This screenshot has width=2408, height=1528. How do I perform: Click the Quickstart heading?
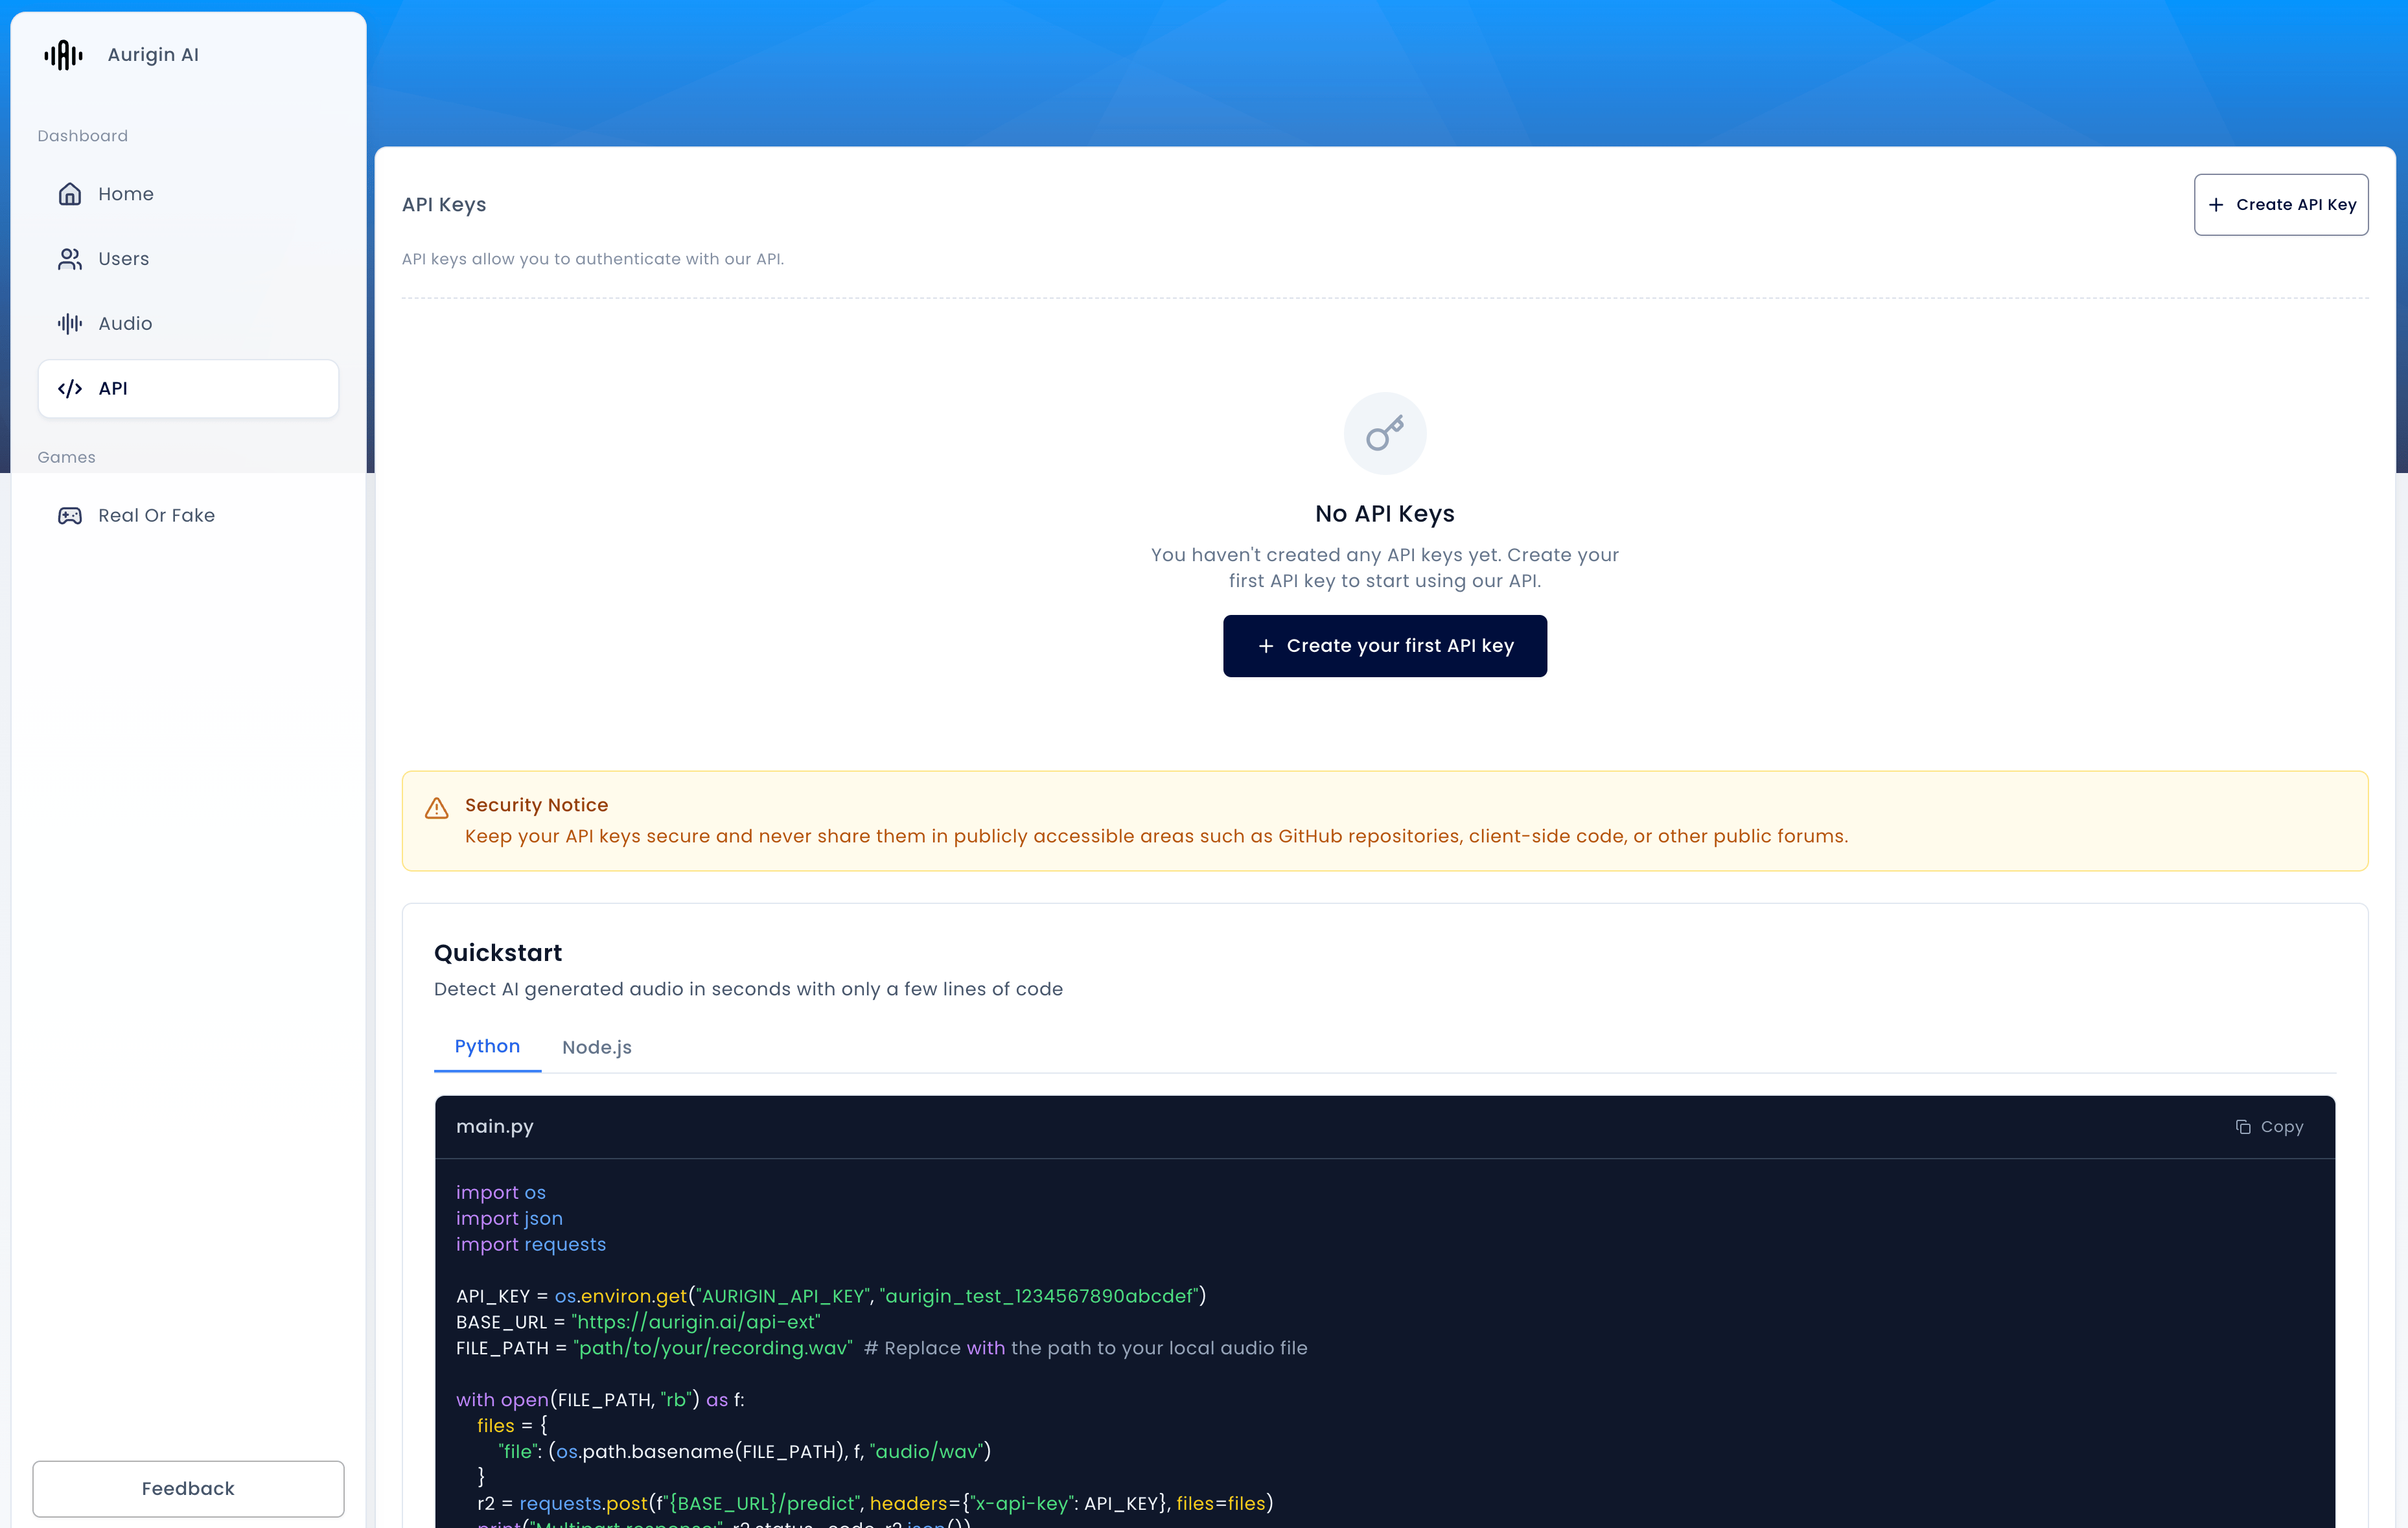pyautogui.click(x=498, y=952)
